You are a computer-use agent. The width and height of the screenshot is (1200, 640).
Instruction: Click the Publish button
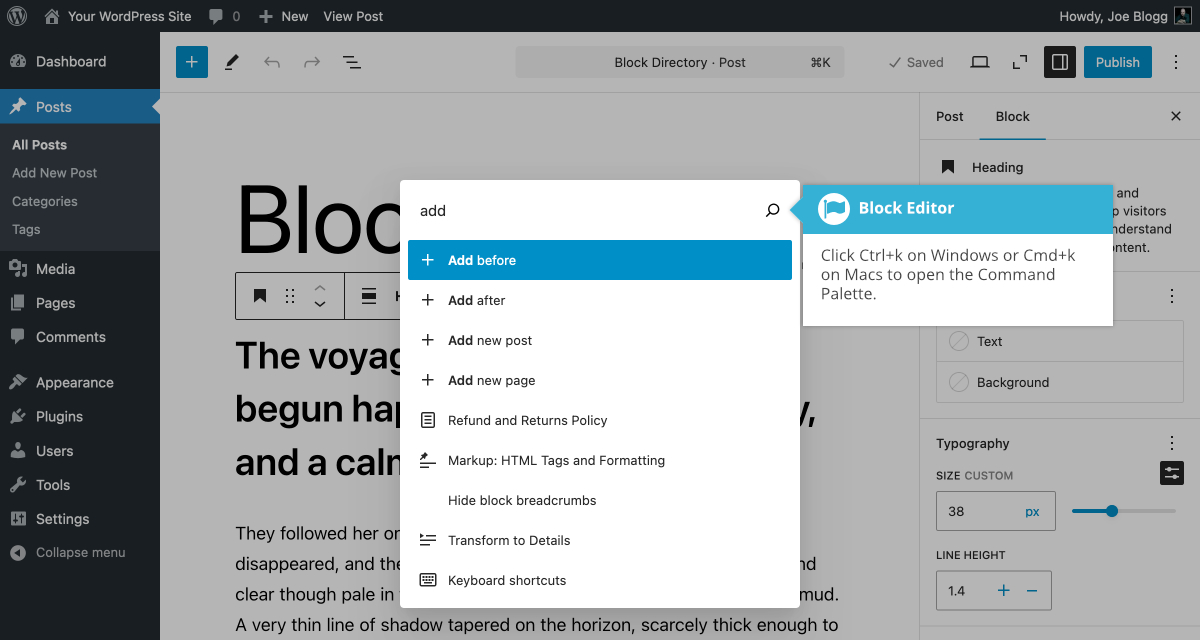point(1117,62)
